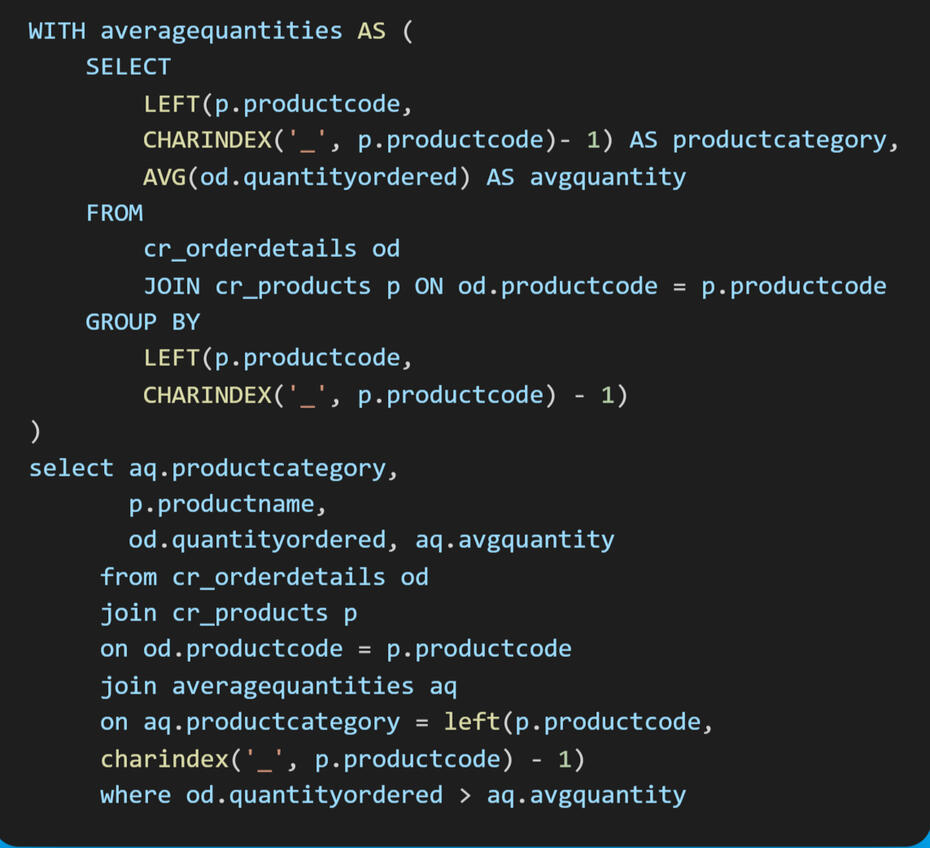Click the lowercase charindex function name

tap(164, 759)
